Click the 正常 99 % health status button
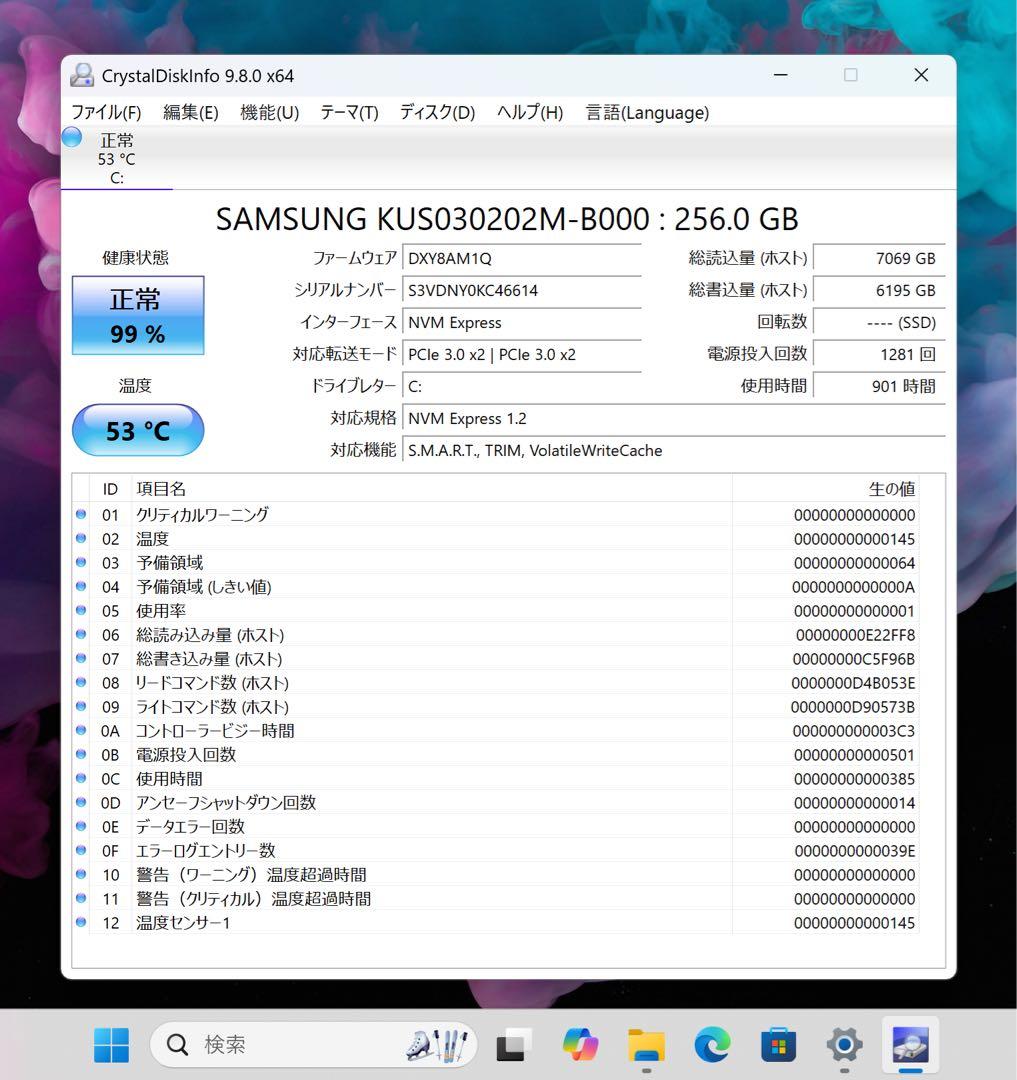Image resolution: width=1017 pixels, height=1080 pixels. 138,315
